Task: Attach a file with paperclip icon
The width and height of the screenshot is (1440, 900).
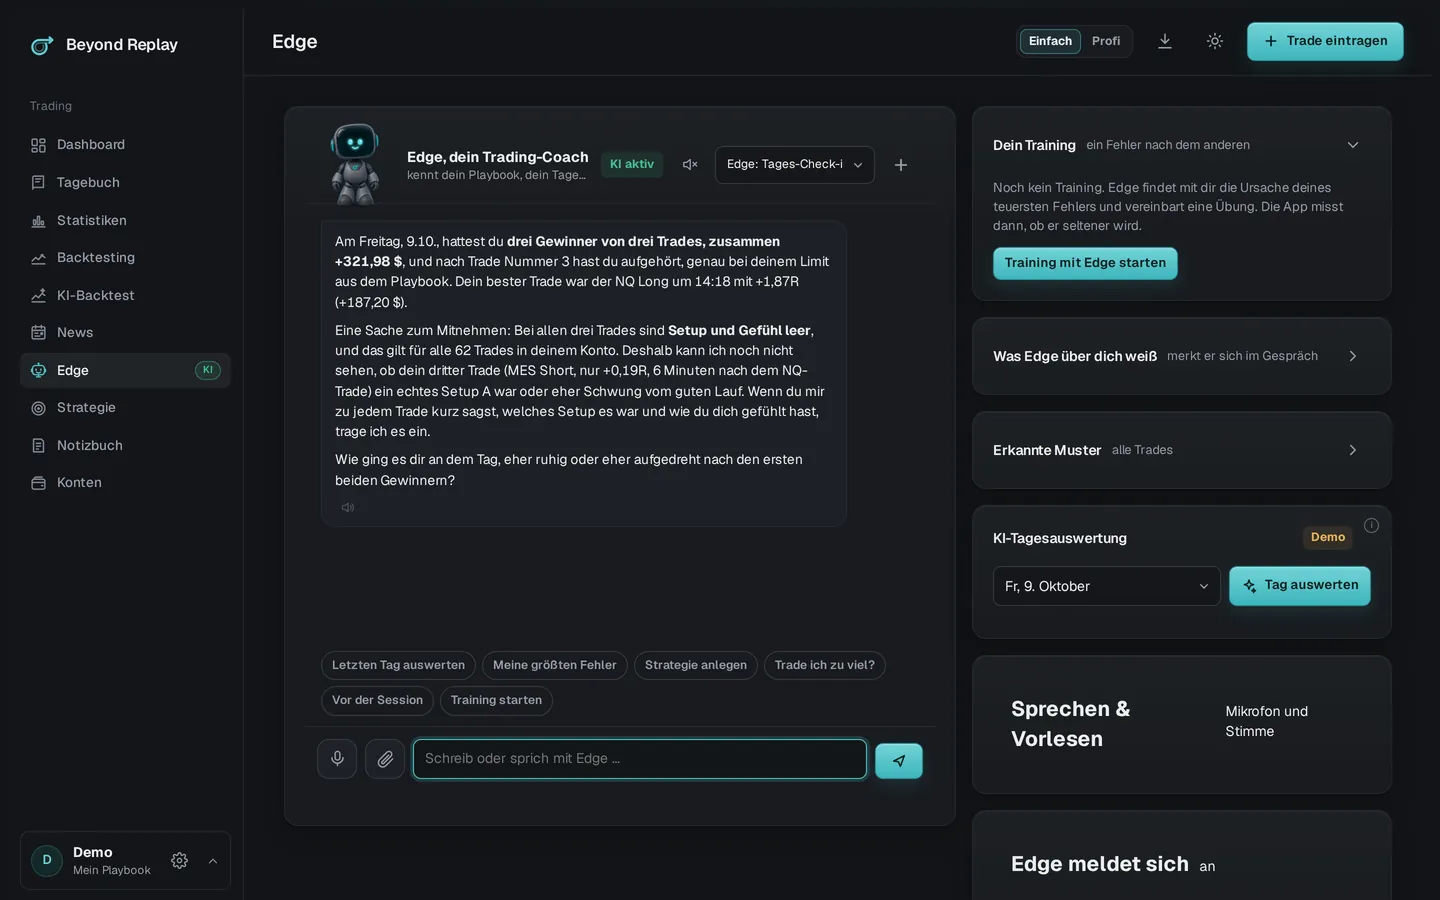Action: (385, 759)
